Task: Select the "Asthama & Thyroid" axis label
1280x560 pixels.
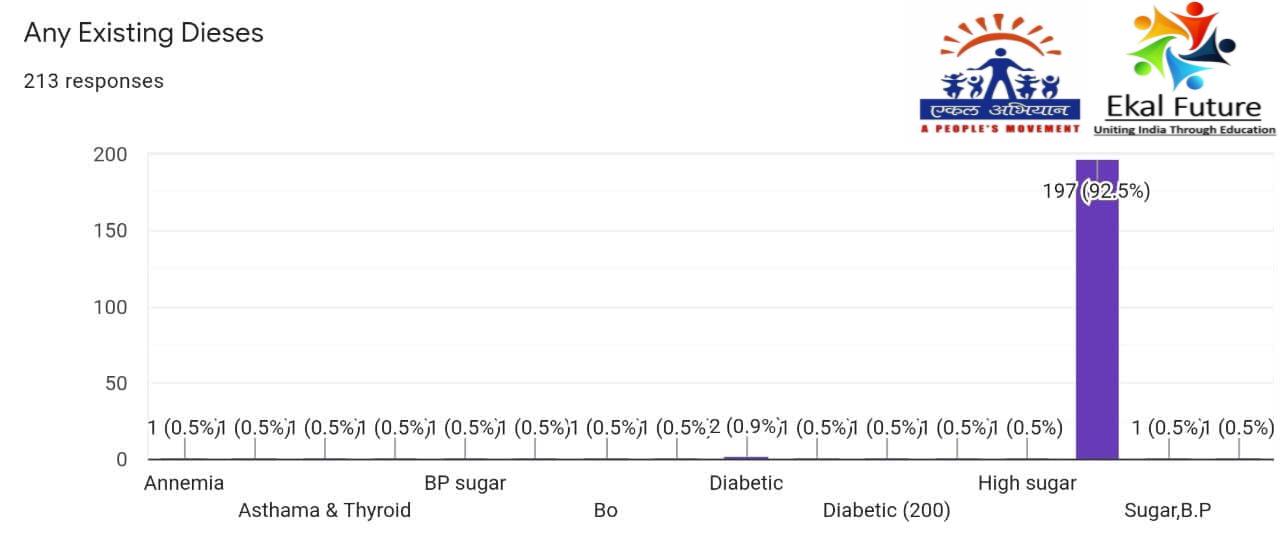Action: coord(324,511)
